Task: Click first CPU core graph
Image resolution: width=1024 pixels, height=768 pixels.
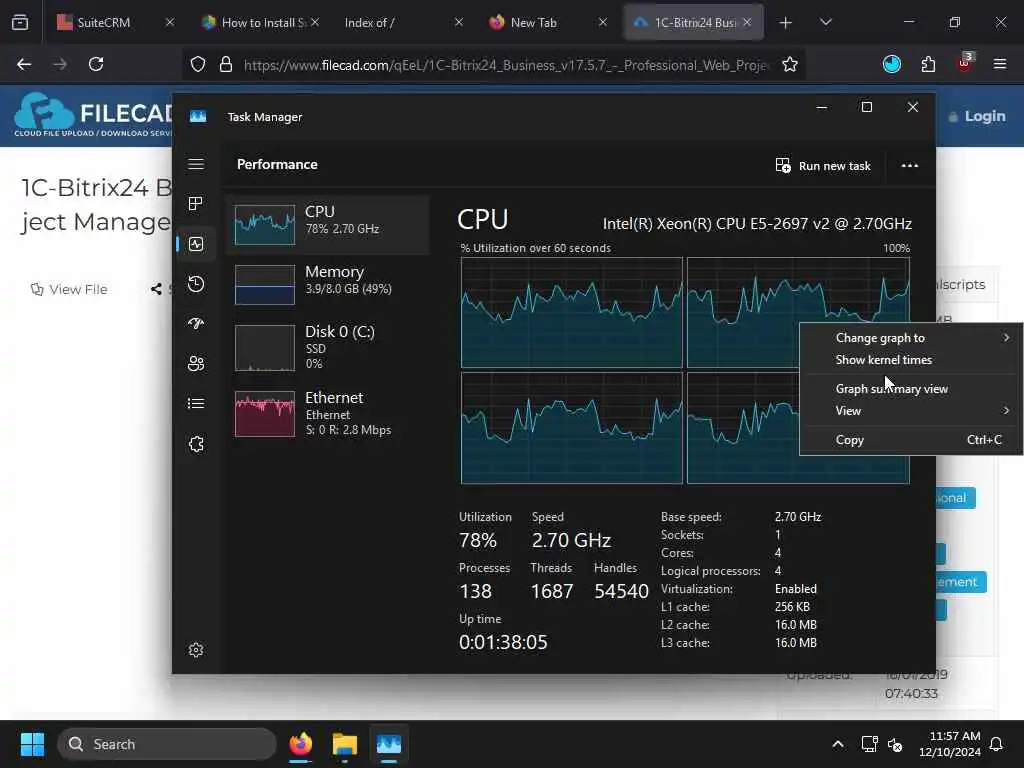Action: (571, 313)
